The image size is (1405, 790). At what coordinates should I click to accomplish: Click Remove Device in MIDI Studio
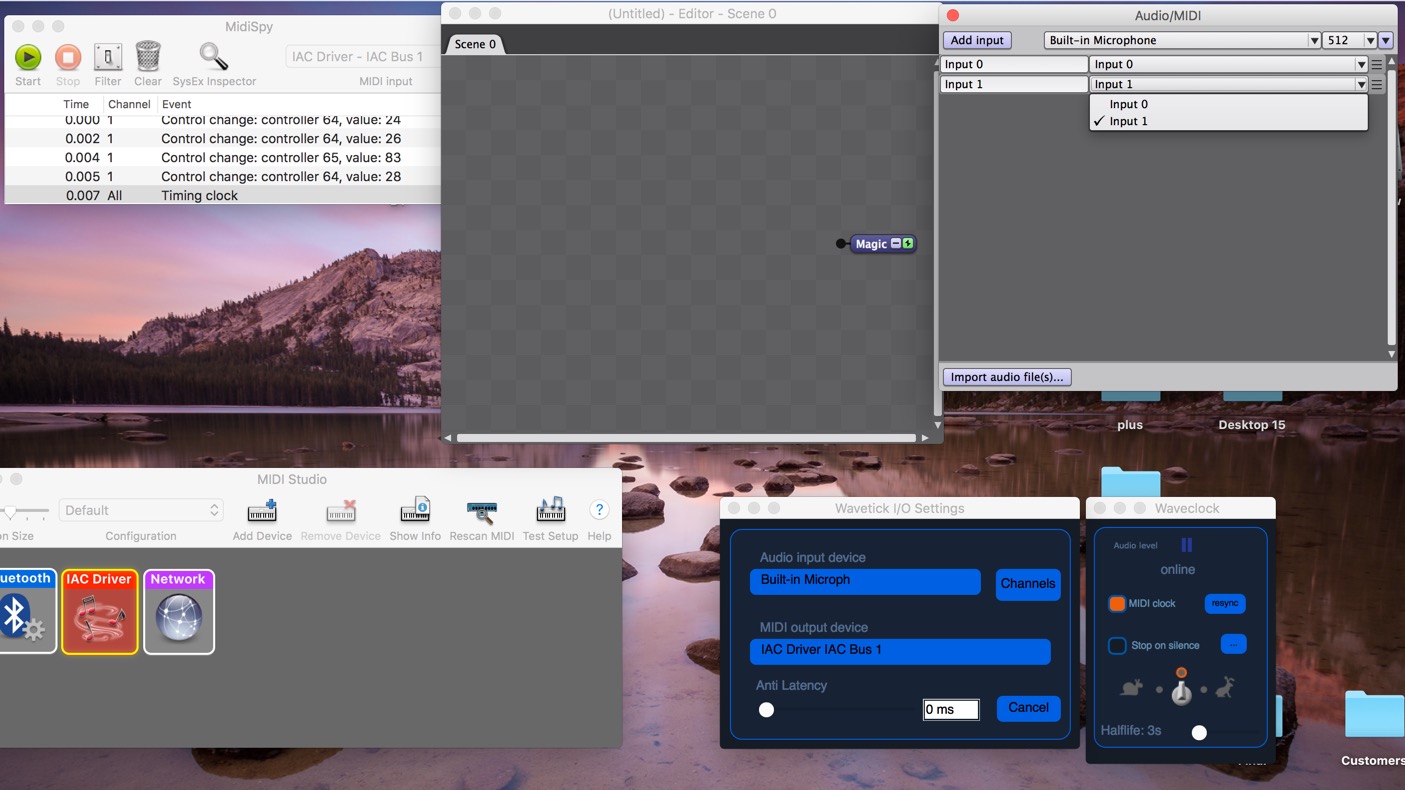click(x=341, y=511)
